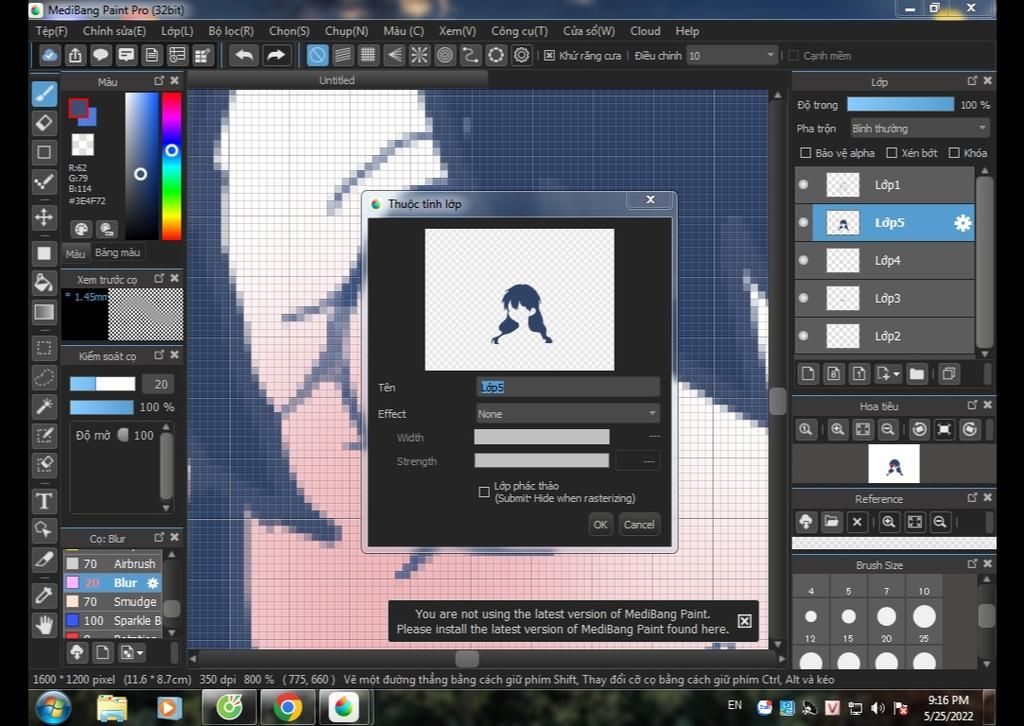The height and width of the screenshot is (726, 1024).
Task: Open the Công cụ(T) menu
Action: pos(520,31)
